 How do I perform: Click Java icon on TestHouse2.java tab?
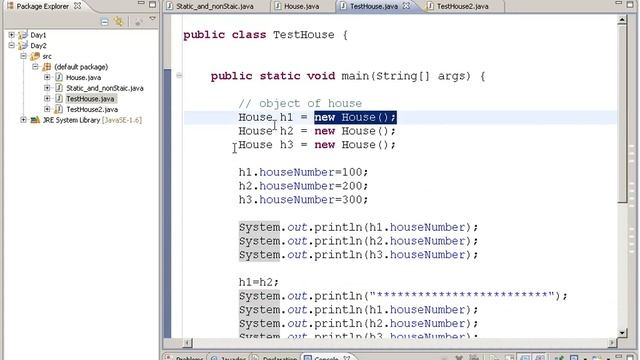tap(430, 6)
